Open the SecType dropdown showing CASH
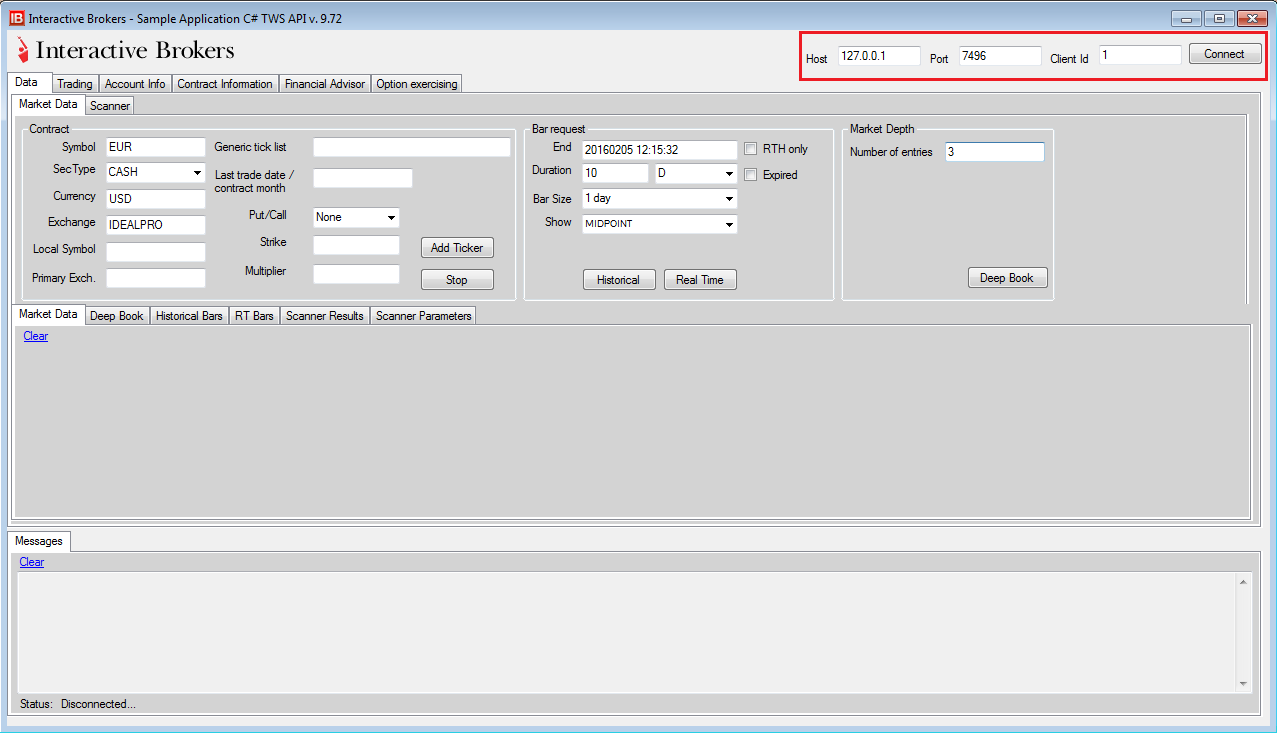The image size is (1277, 733). pyautogui.click(x=155, y=172)
